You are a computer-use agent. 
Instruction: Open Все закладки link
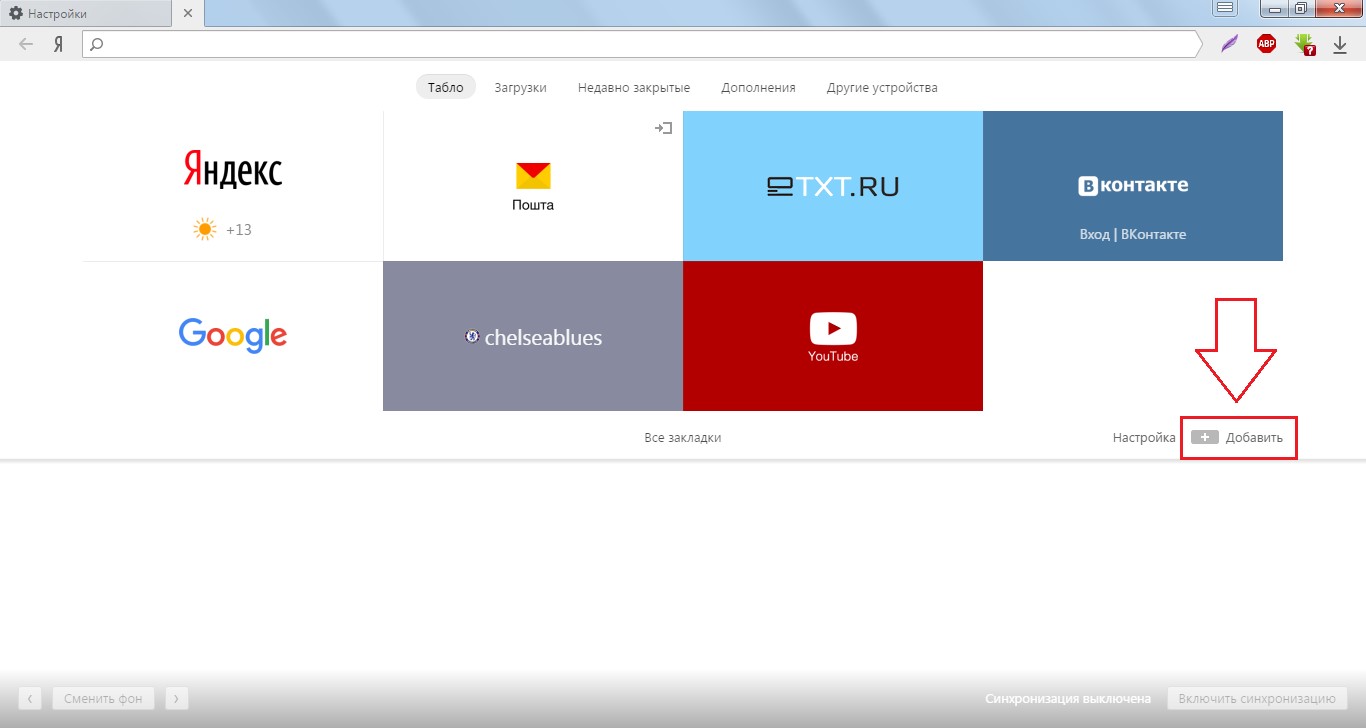point(682,438)
